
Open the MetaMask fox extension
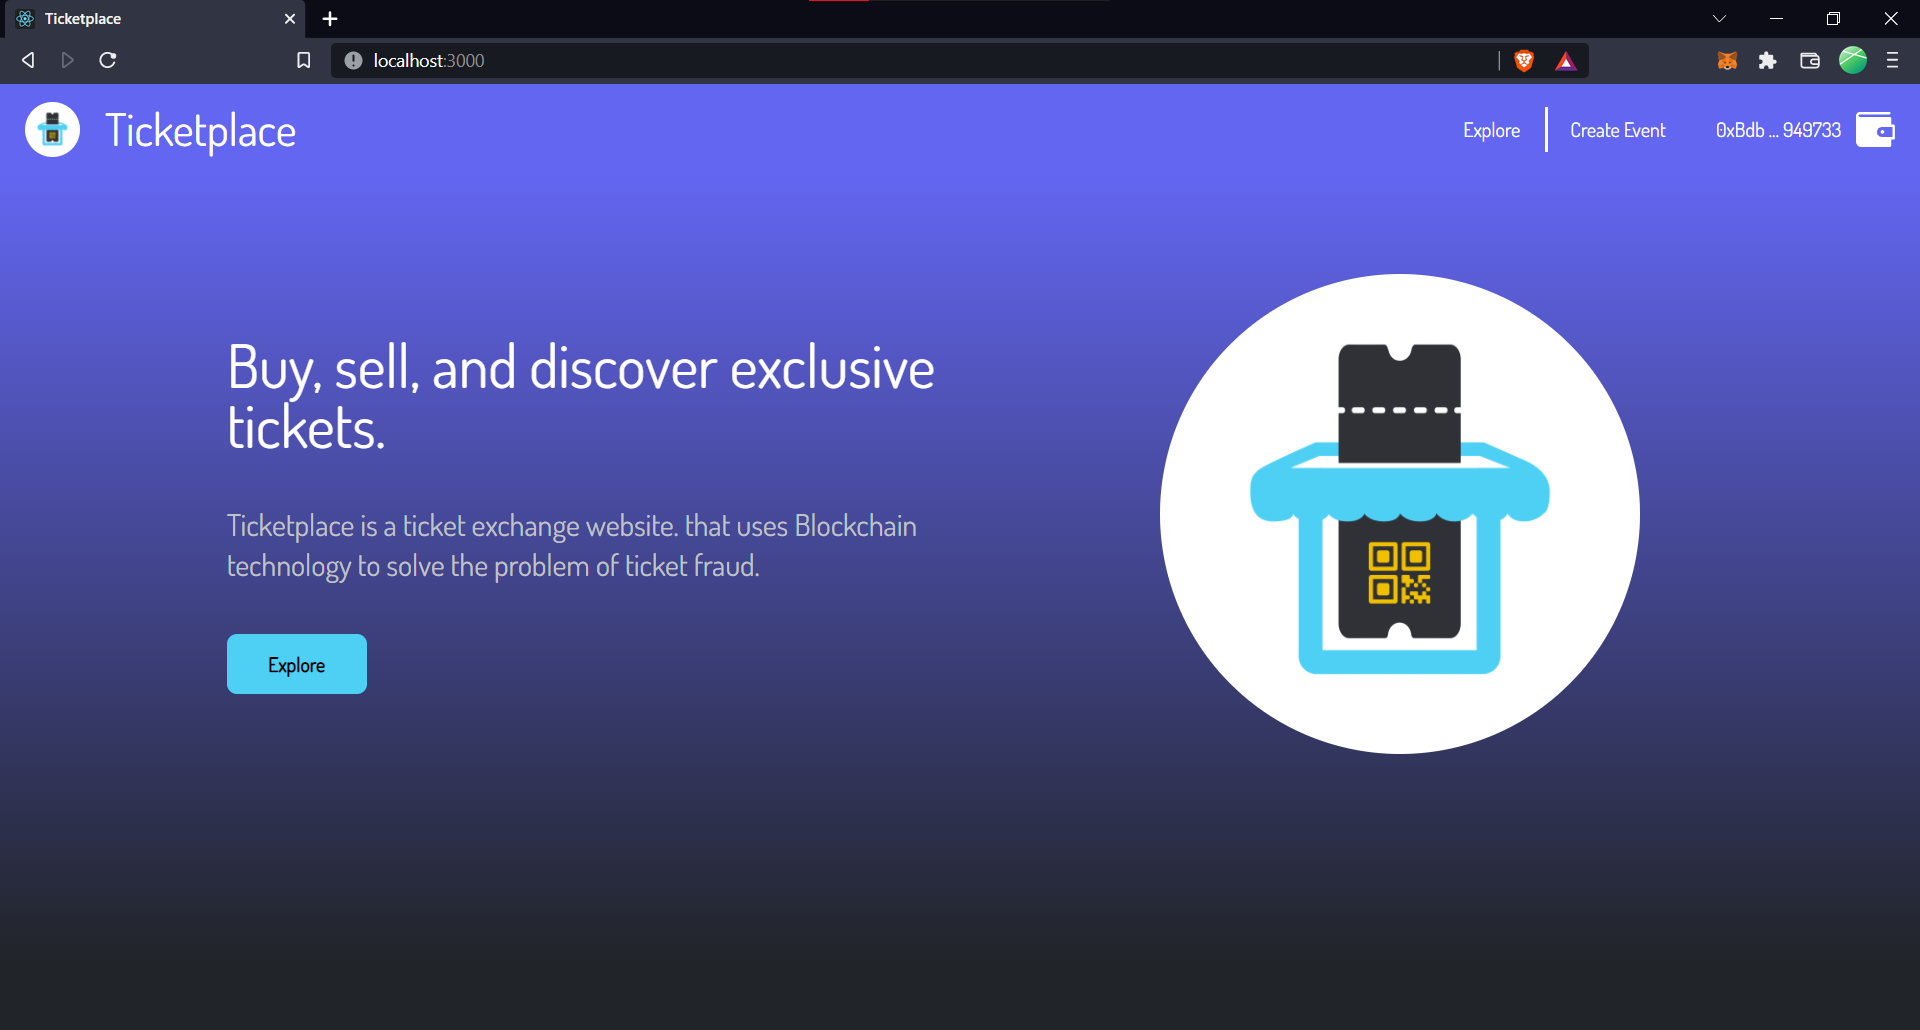point(1727,61)
